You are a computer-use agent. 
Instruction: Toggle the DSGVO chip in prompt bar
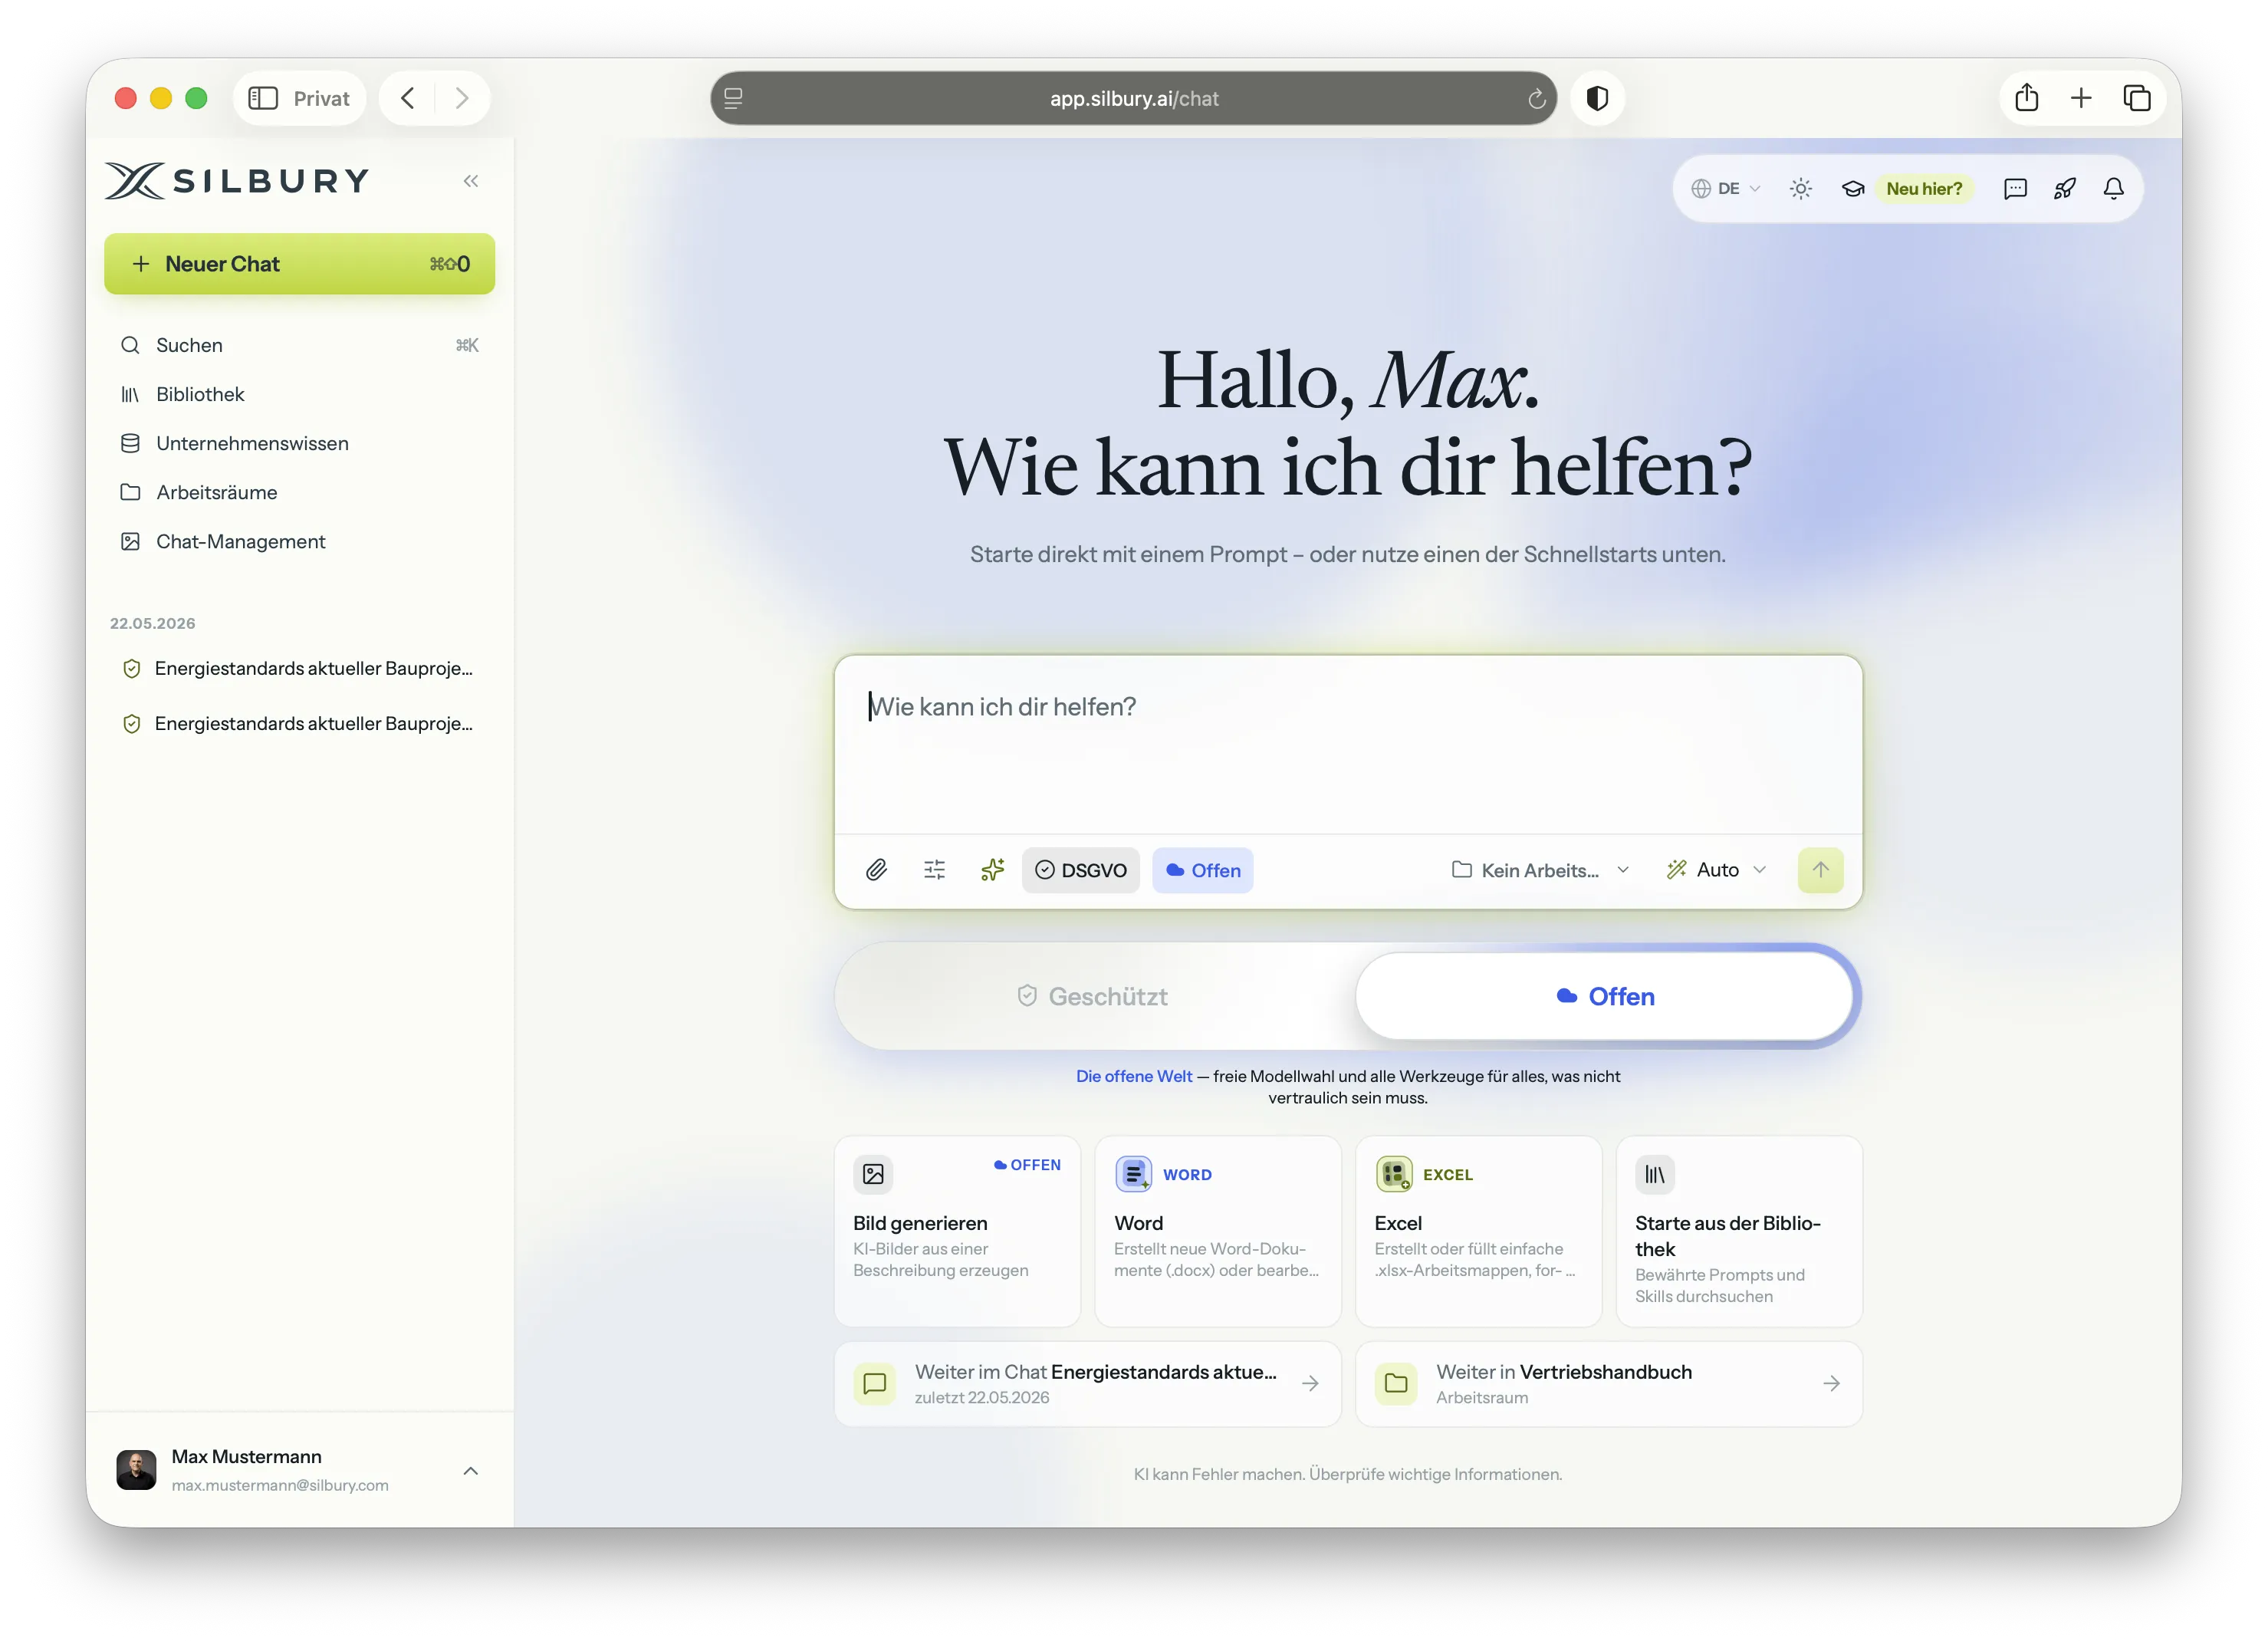tap(1080, 870)
